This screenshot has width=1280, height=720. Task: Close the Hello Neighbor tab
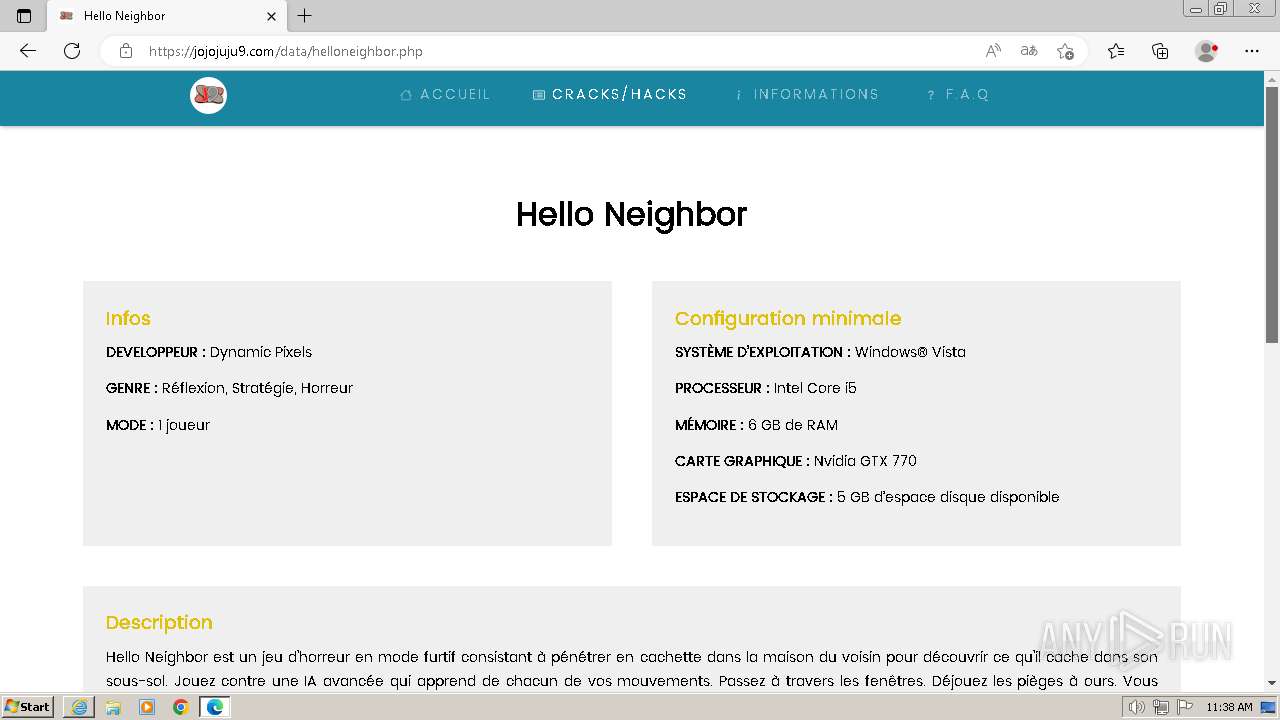coord(271,16)
